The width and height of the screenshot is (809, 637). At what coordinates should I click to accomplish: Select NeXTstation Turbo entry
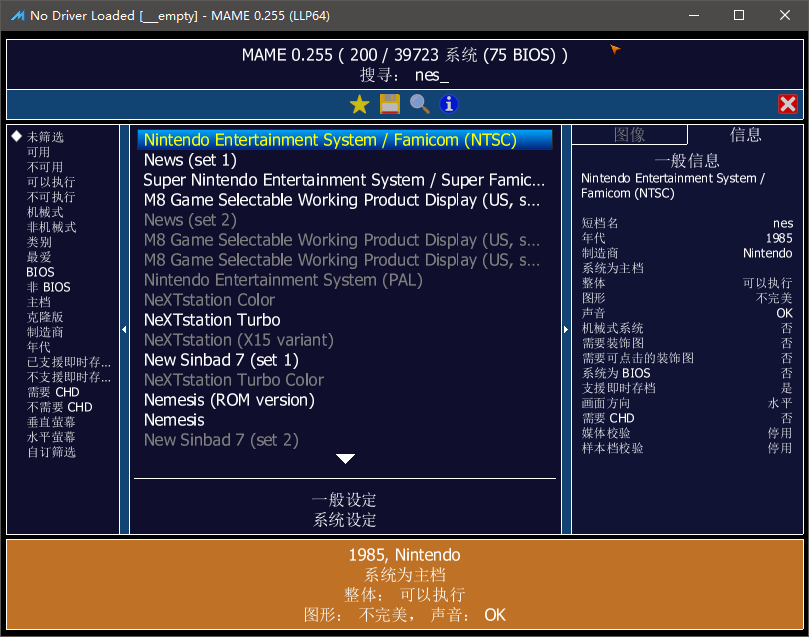(345, 320)
